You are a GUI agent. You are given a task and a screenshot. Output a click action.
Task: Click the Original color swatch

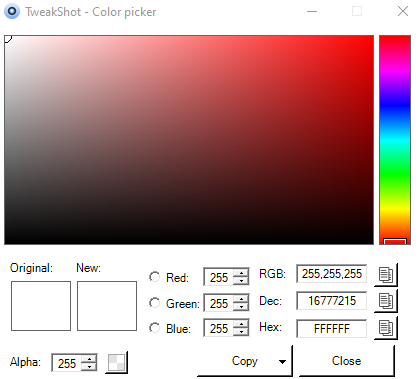tap(41, 306)
